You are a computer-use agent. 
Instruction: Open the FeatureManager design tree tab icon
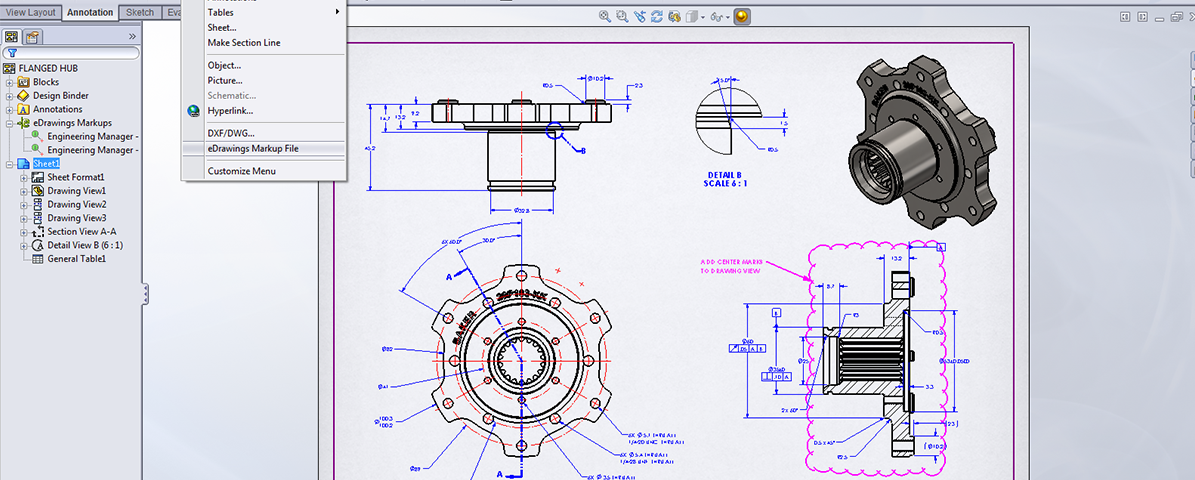[13, 36]
